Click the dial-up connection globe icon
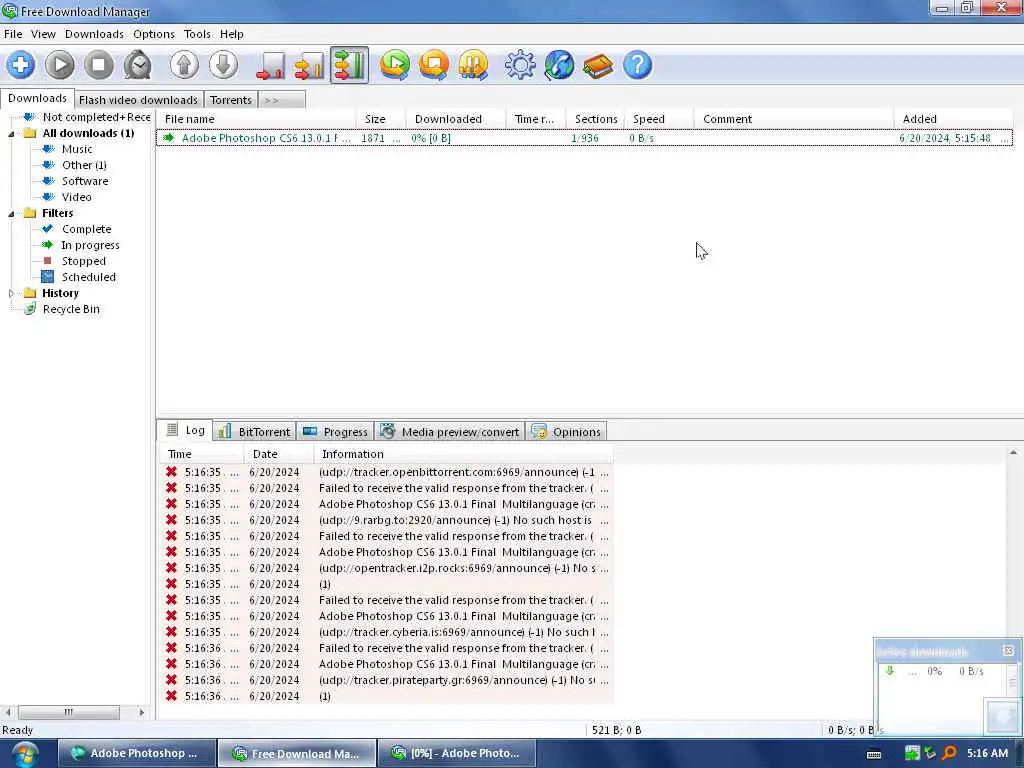This screenshot has height=768, width=1024. pyautogui.click(x=559, y=65)
